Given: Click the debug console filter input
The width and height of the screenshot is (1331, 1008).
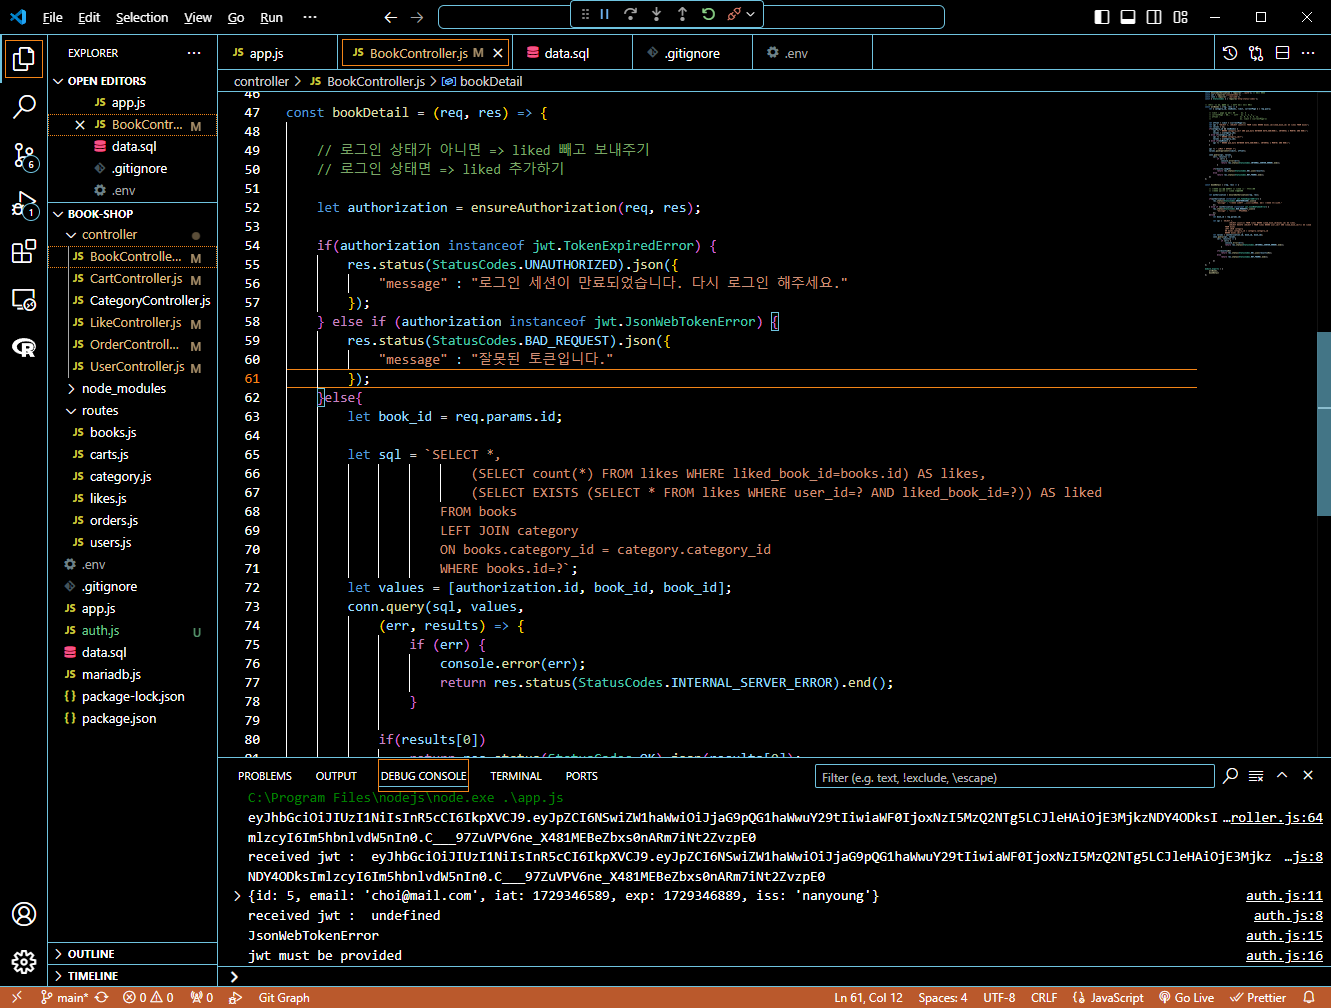Looking at the screenshot, I should click(x=1014, y=777).
